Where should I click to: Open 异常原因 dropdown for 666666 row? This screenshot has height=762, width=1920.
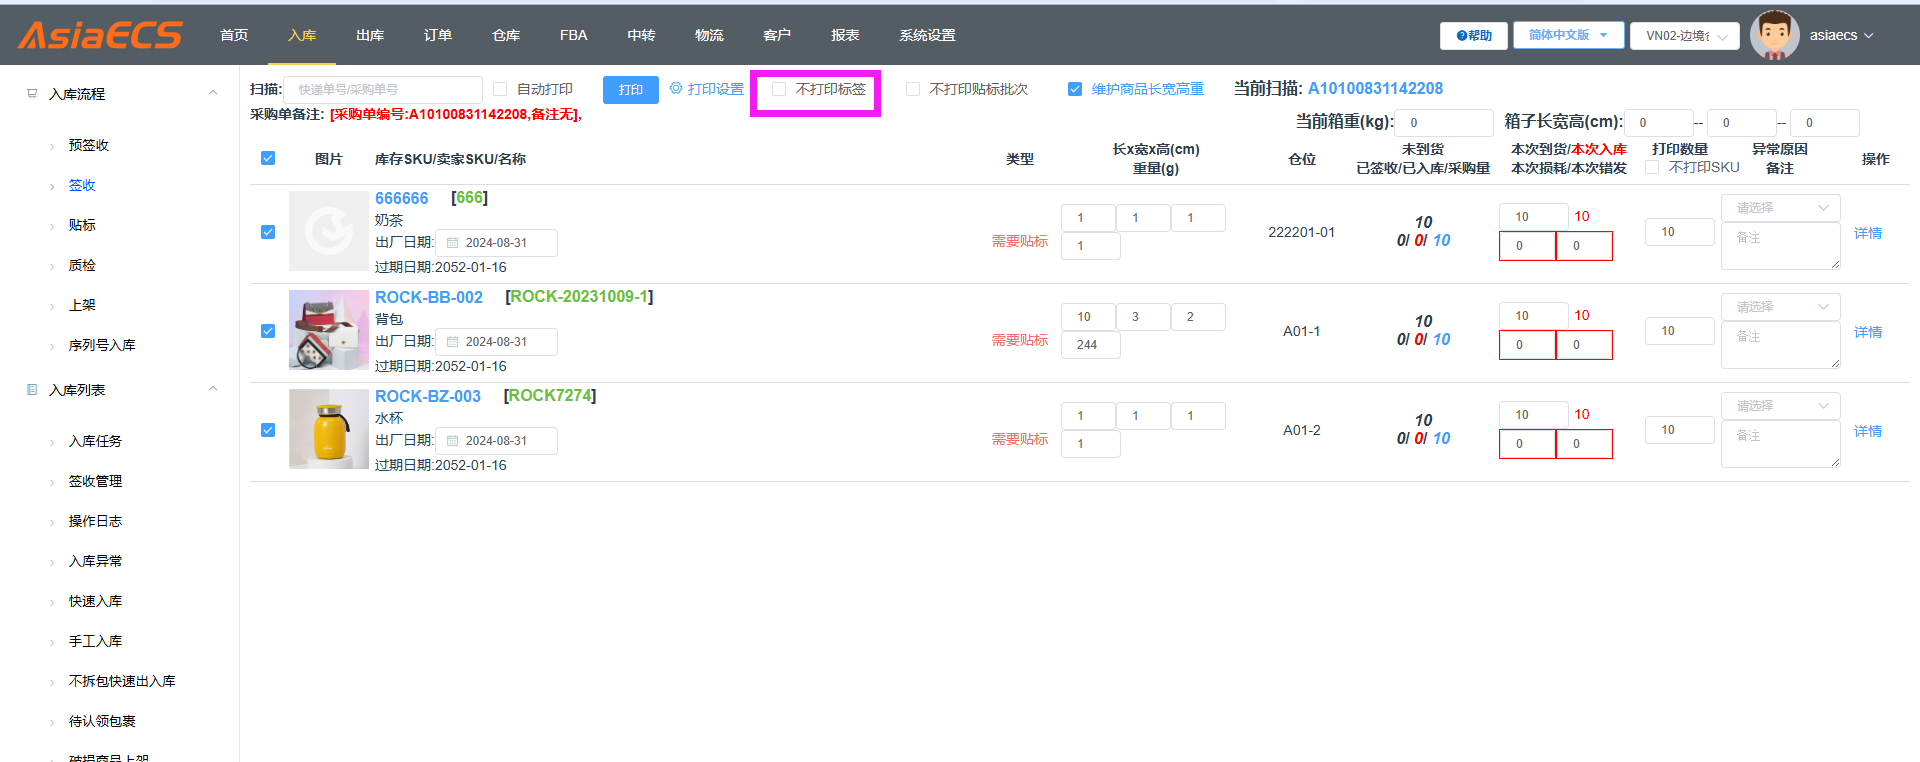(1781, 208)
